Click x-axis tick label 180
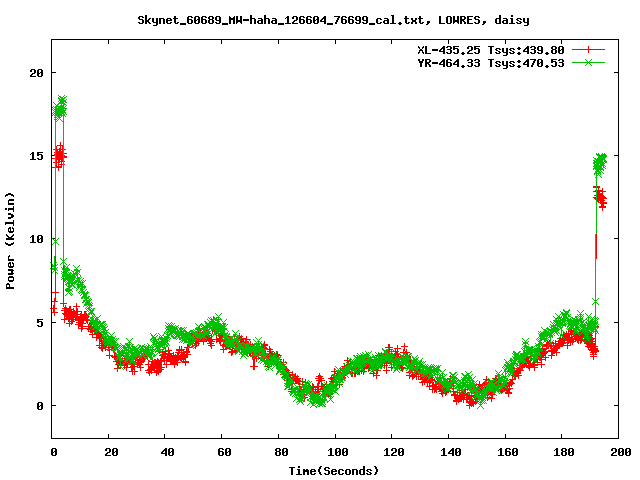Viewport: 640px width, 480px height. click(564, 452)
